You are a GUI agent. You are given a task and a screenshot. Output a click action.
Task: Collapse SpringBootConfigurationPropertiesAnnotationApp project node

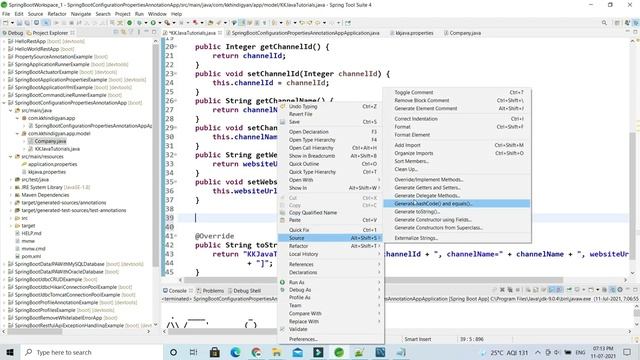(x=4, y=103)
